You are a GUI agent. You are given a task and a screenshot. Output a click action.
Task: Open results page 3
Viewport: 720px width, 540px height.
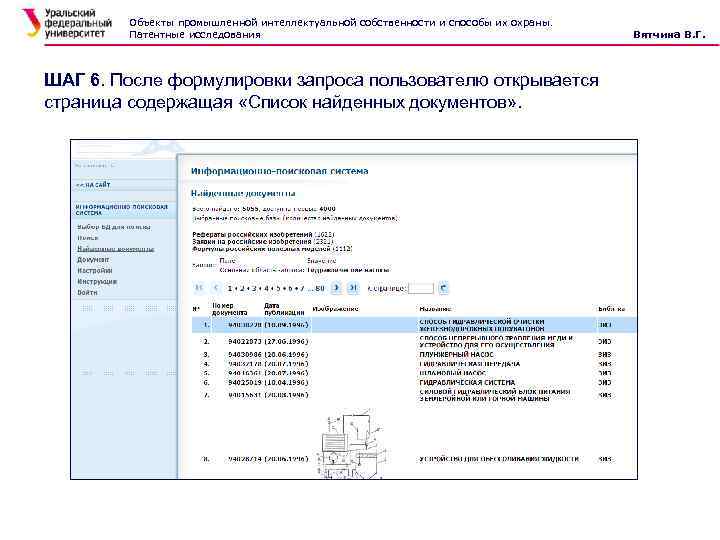pyautogui.click(x=254, y=288)
